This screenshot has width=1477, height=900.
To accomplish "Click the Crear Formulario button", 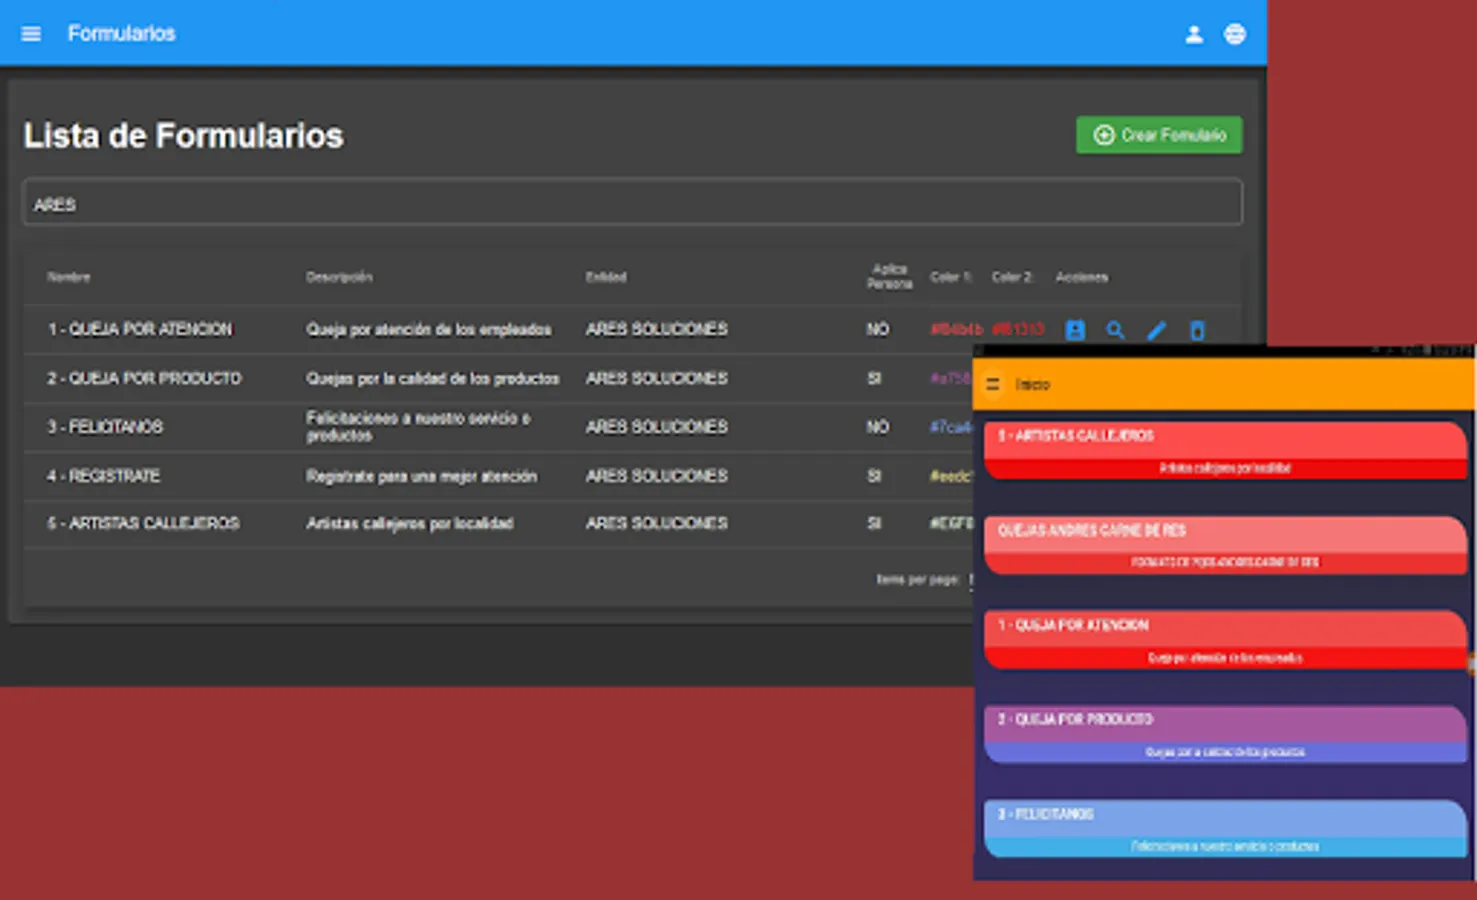I will tap(1159, 135).
